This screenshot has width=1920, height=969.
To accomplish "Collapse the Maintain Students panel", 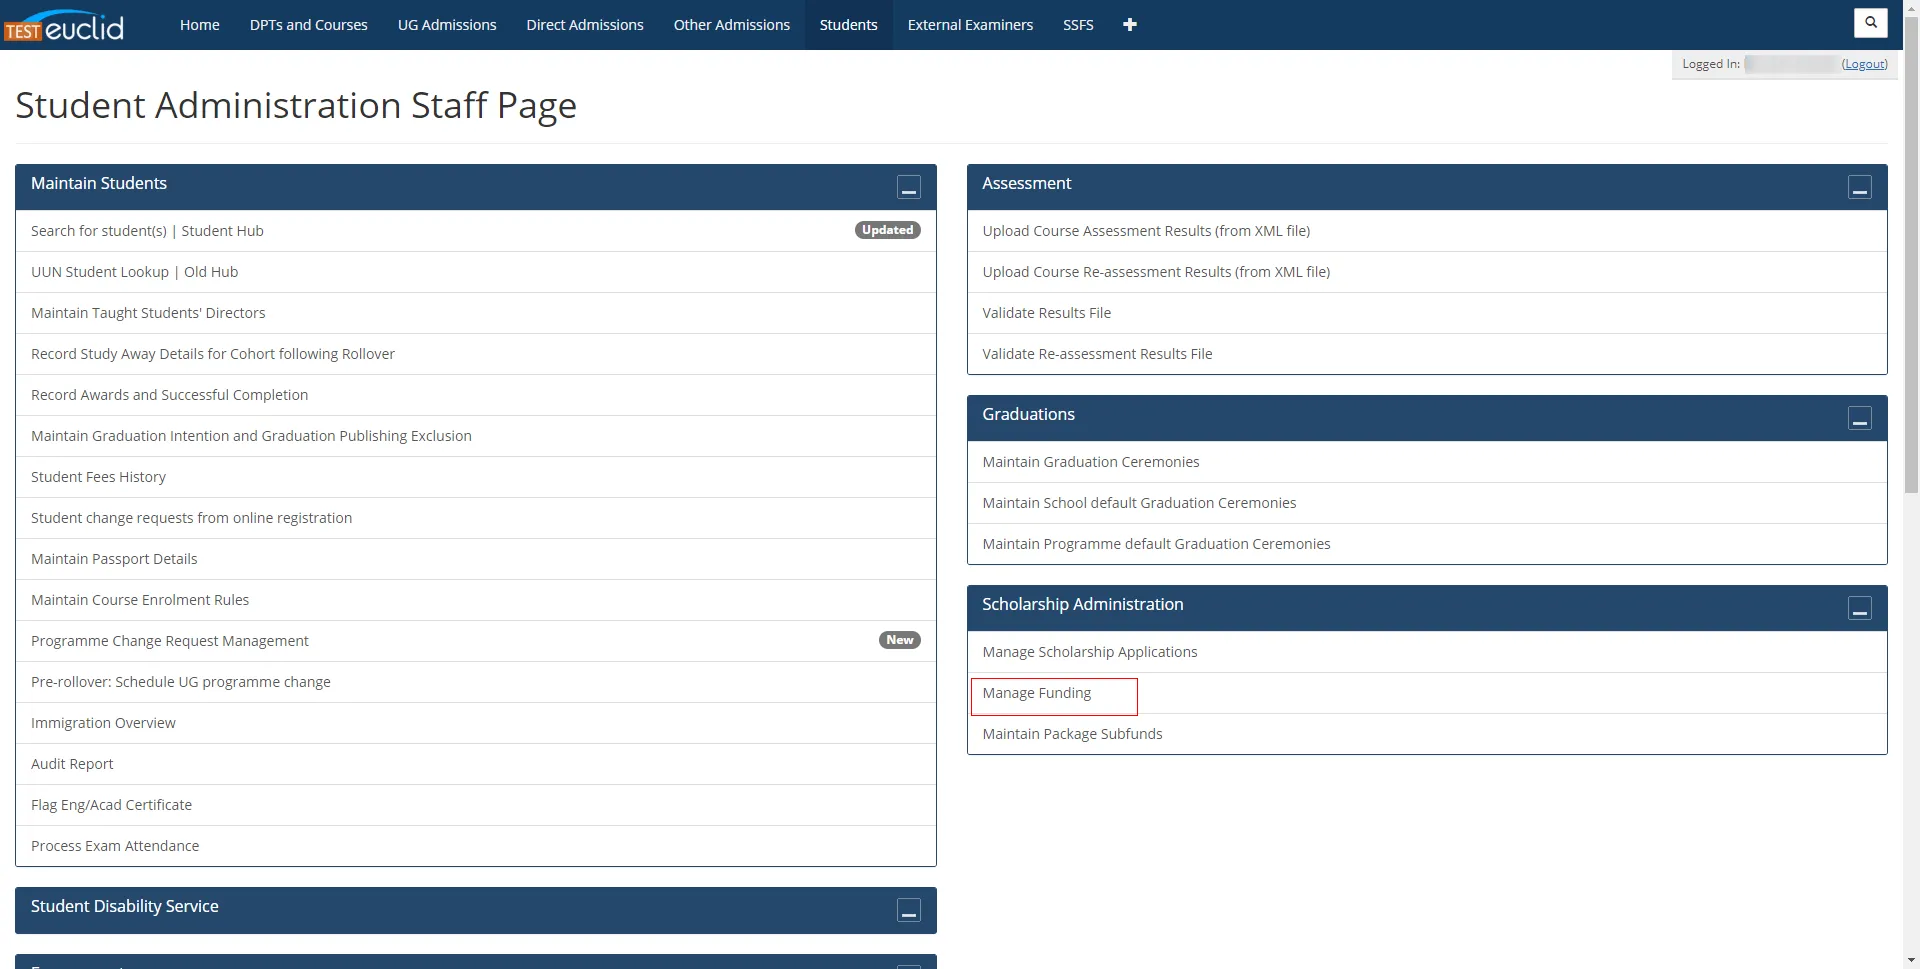I will click(x=908, y=188).
